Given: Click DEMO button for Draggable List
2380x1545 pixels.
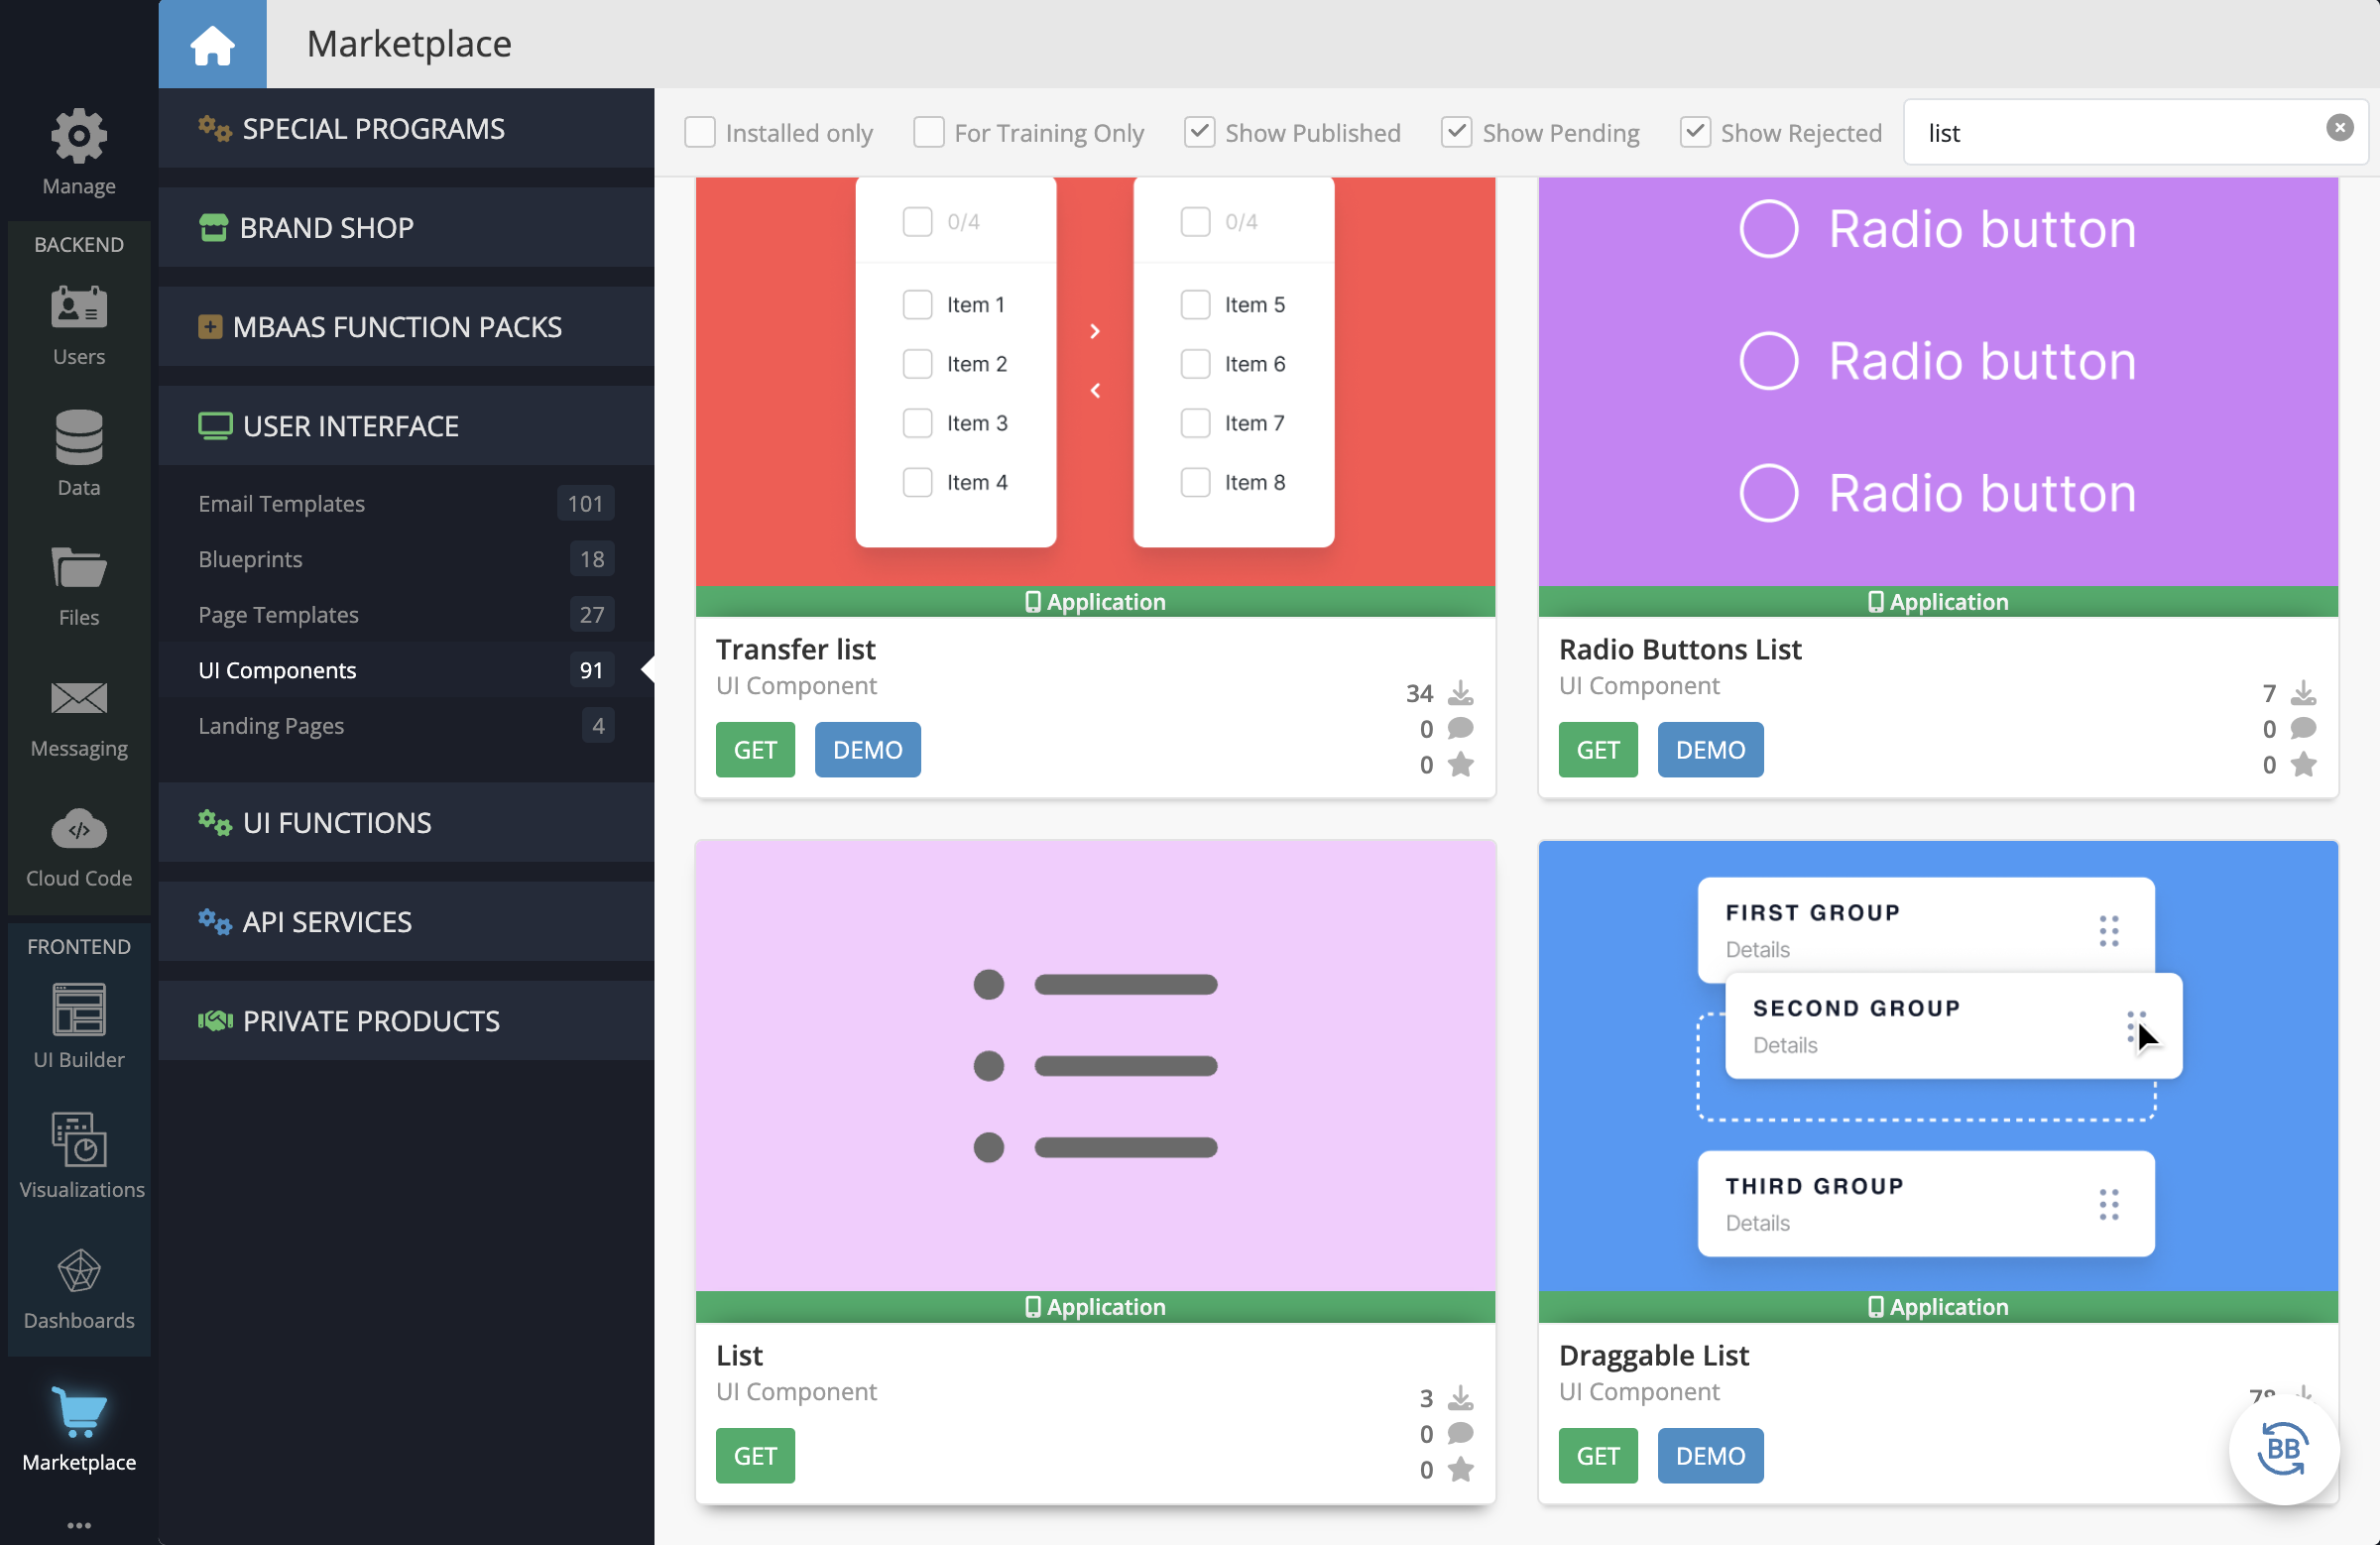Looking at the screenshot, I should 1709,1453.
